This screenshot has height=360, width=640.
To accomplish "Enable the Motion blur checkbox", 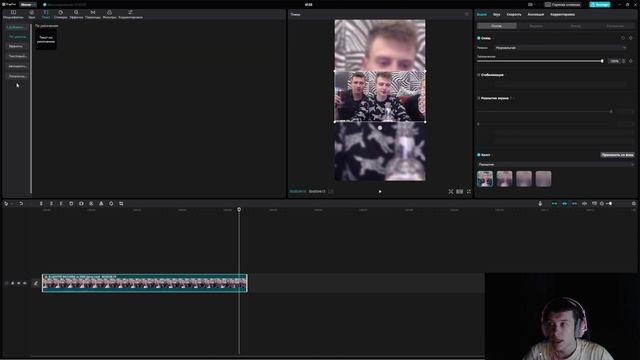I will click(x=479, y=98).
